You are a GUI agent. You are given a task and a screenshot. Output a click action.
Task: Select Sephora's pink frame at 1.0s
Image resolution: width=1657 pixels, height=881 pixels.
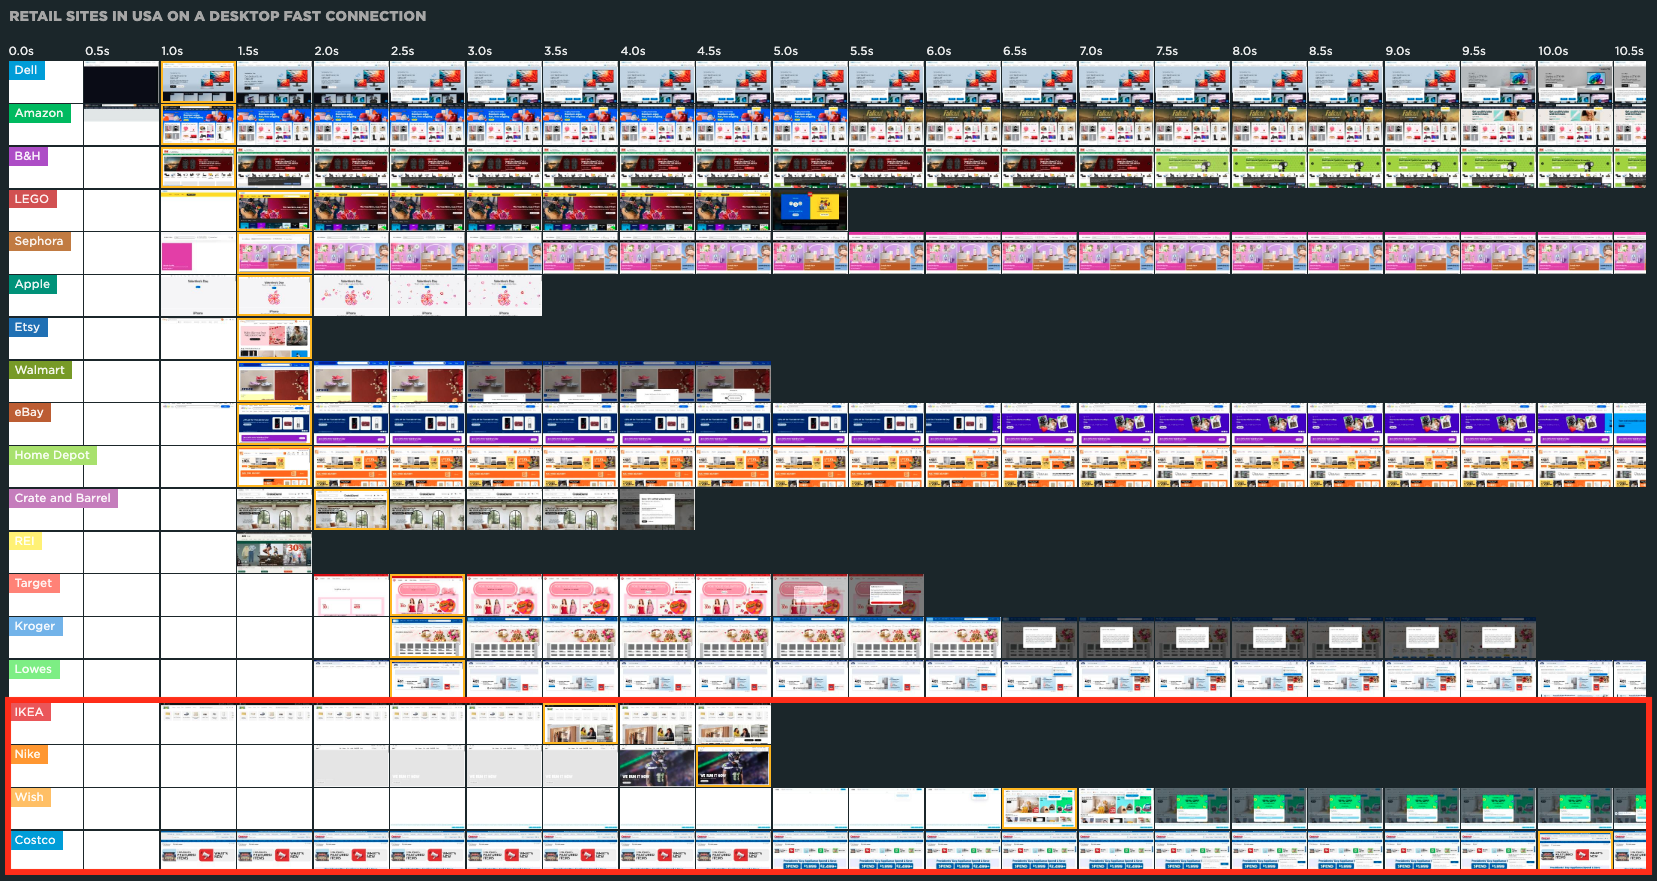177,256
